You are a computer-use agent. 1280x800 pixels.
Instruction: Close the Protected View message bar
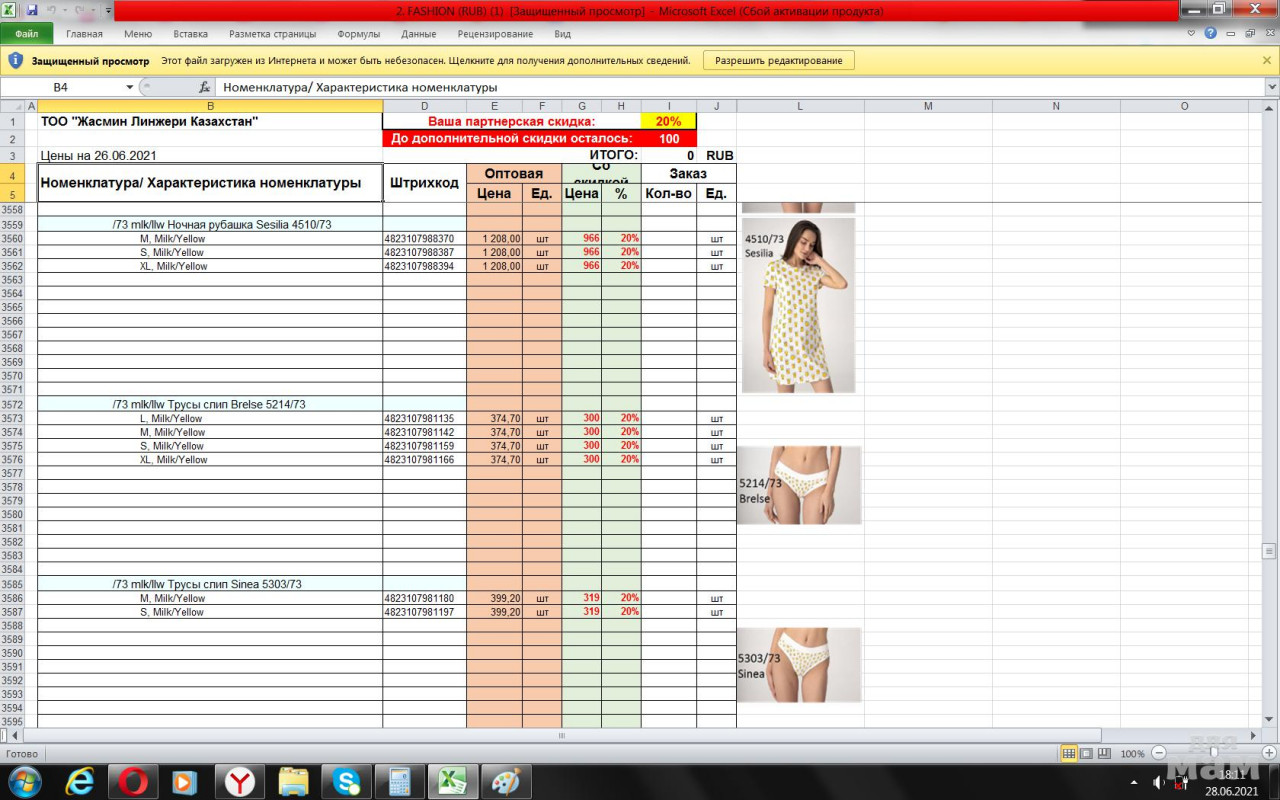(x=1267, y=60)
